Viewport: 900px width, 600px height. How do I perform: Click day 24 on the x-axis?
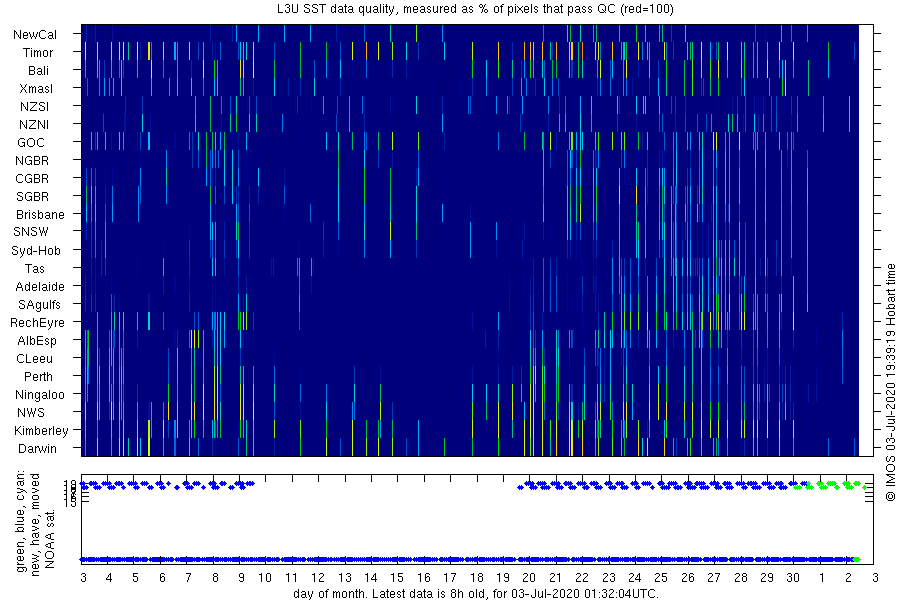click(x=634, y=578)
